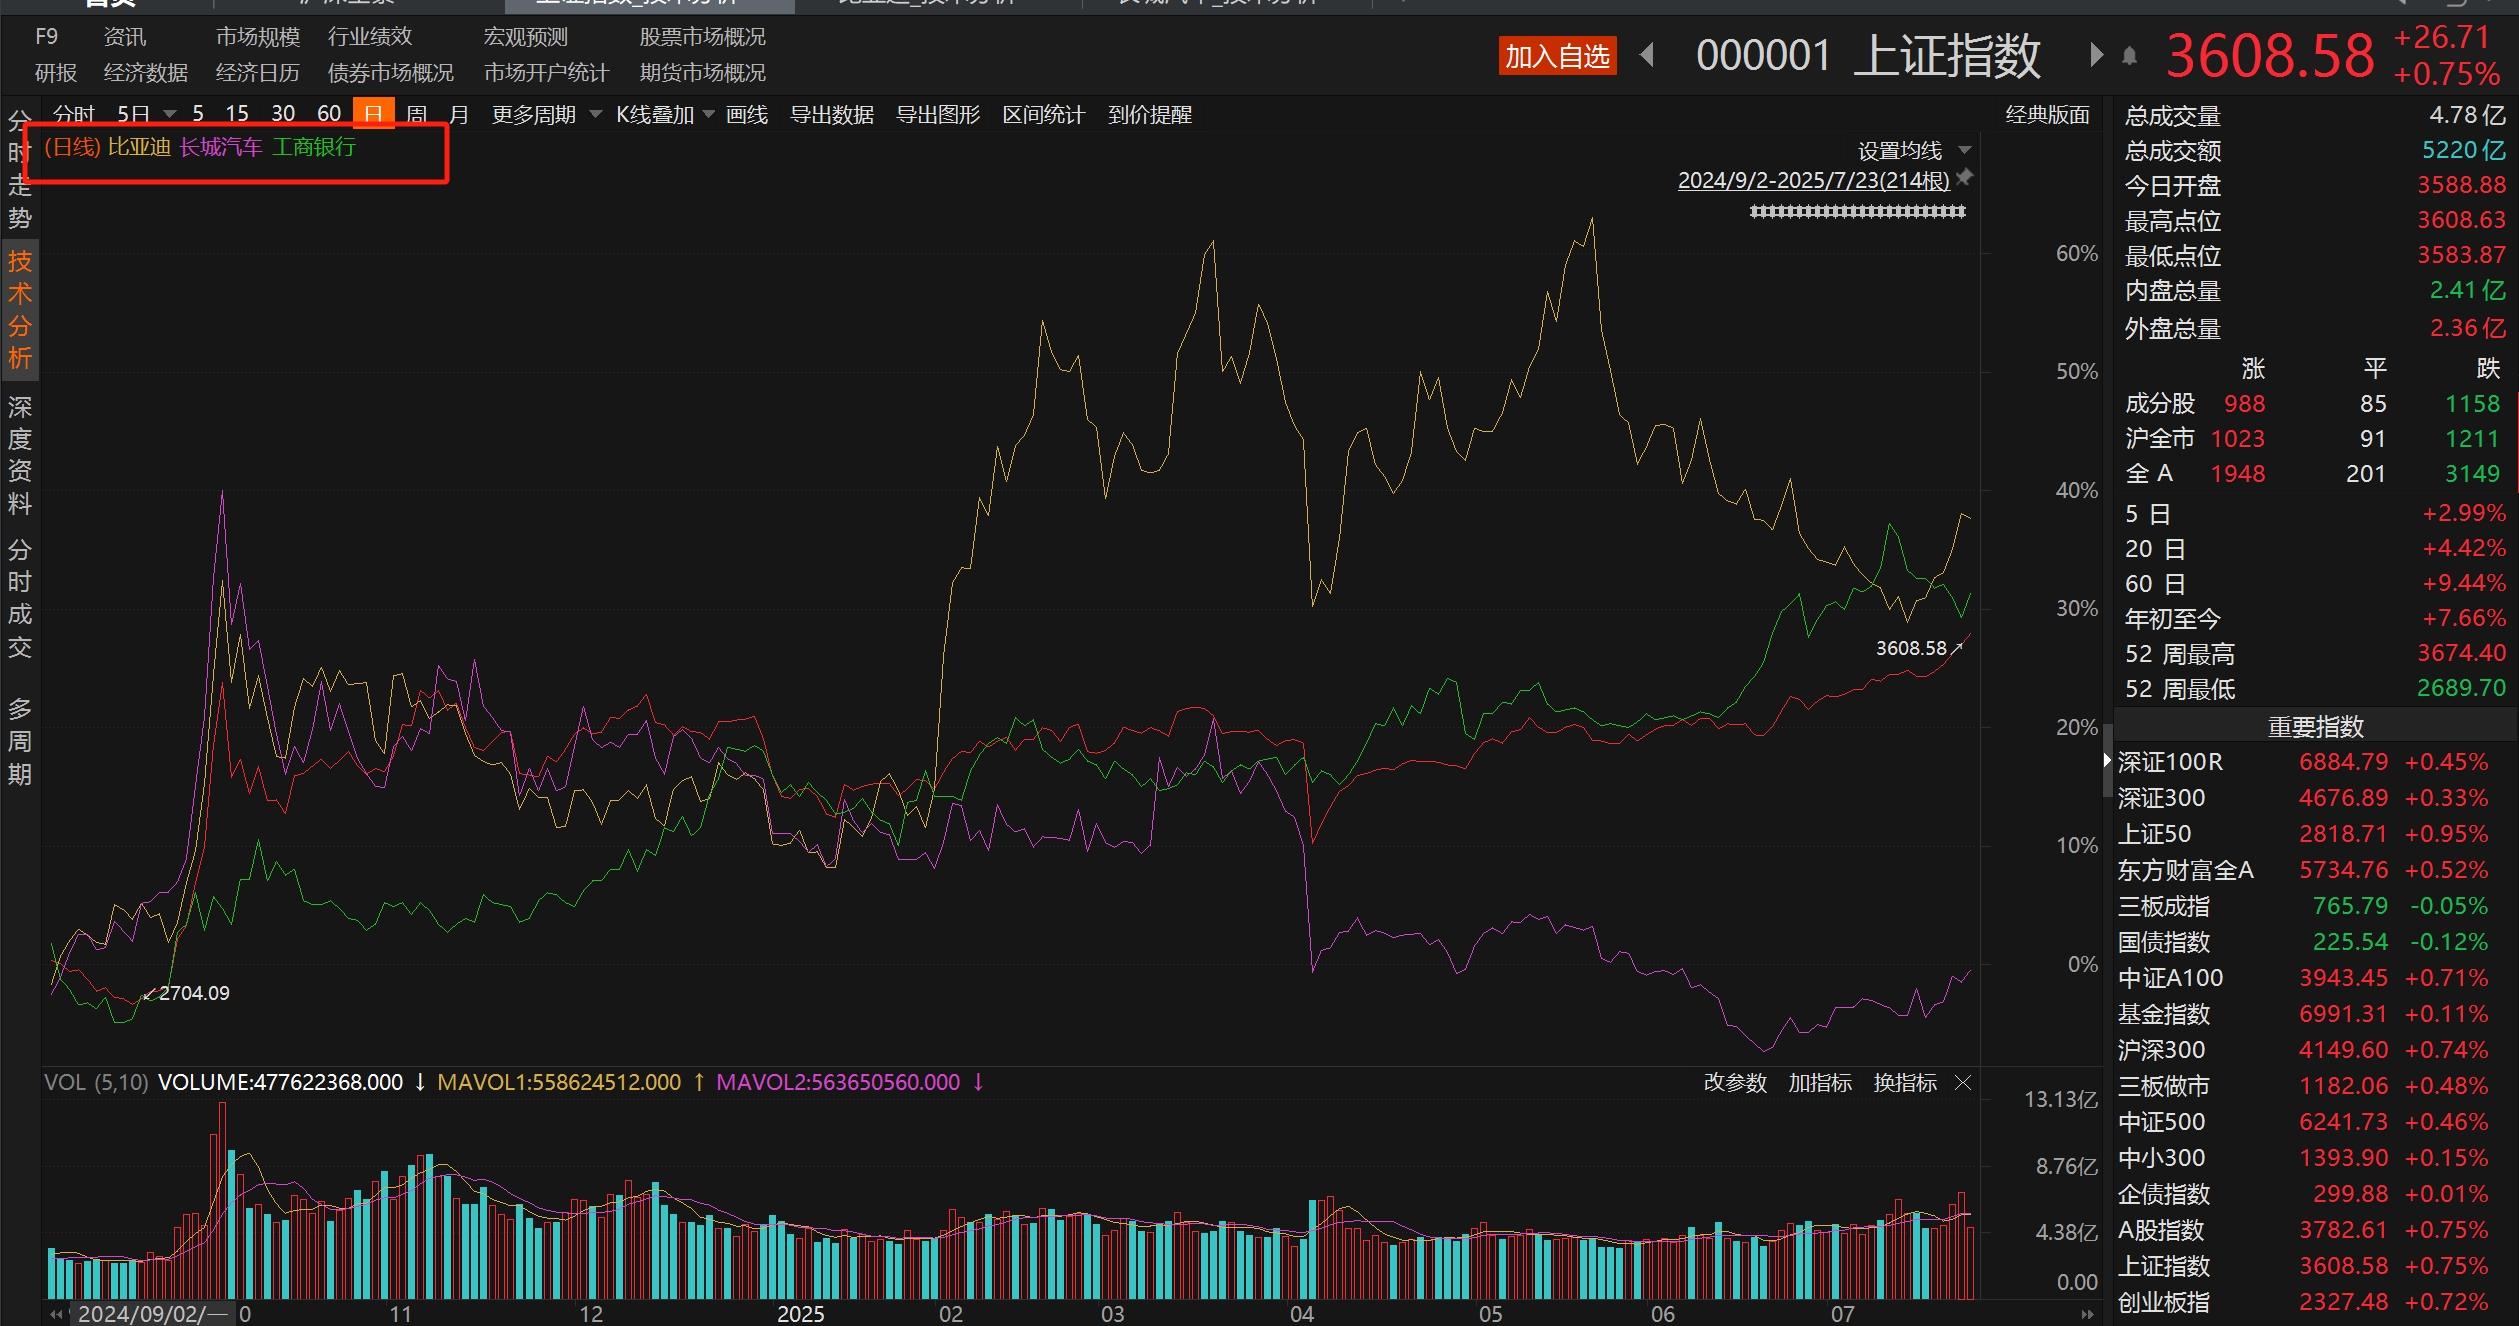The height and width of the screenshot is (1326, 2519).
Task: Click the 000001 上证指数 title
Action: [1868, 55]
